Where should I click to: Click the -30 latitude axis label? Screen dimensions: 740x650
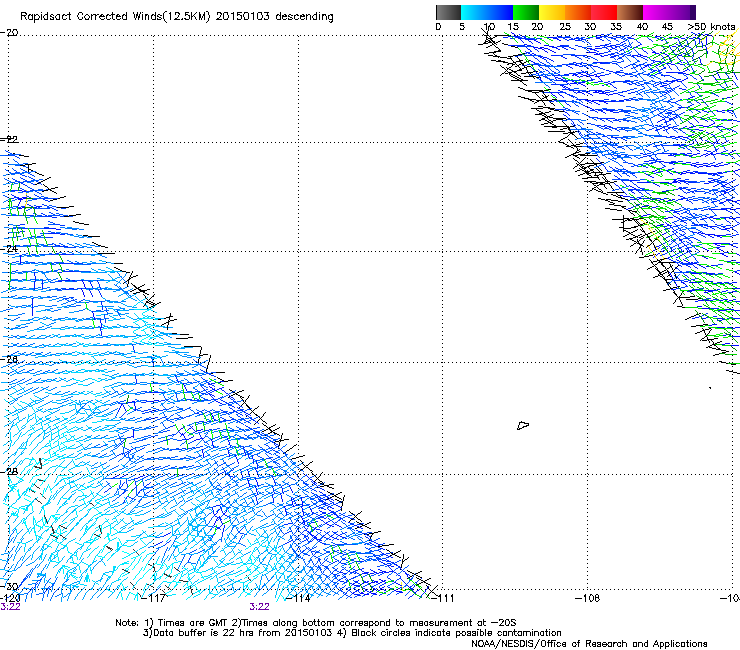(x=9, y=586)
